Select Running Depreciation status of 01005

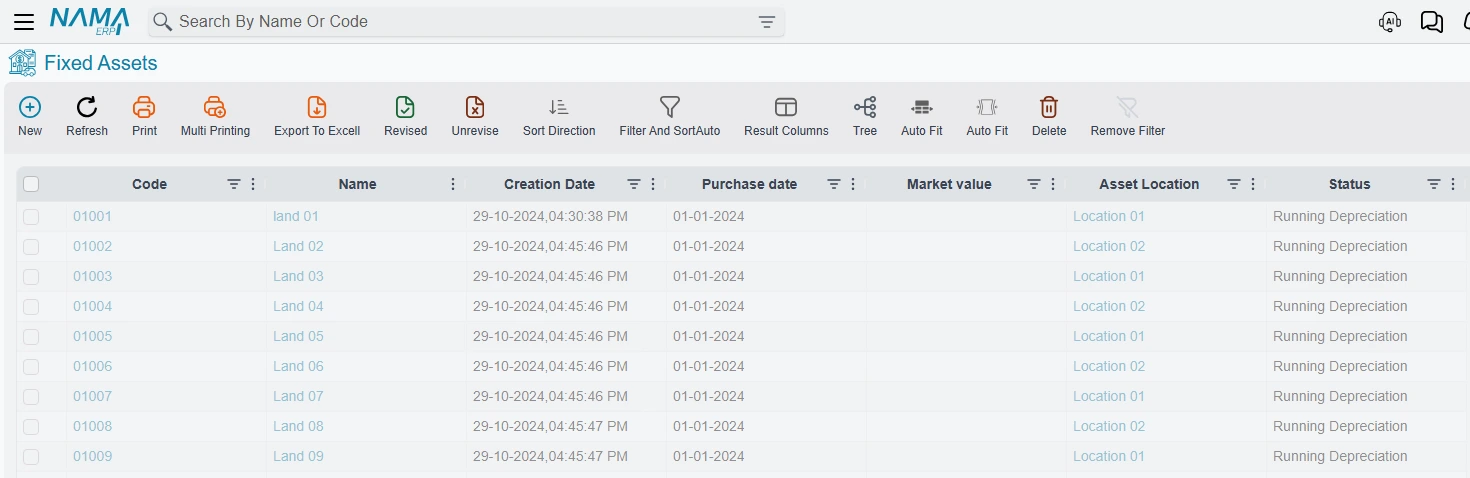point(1340,336)
